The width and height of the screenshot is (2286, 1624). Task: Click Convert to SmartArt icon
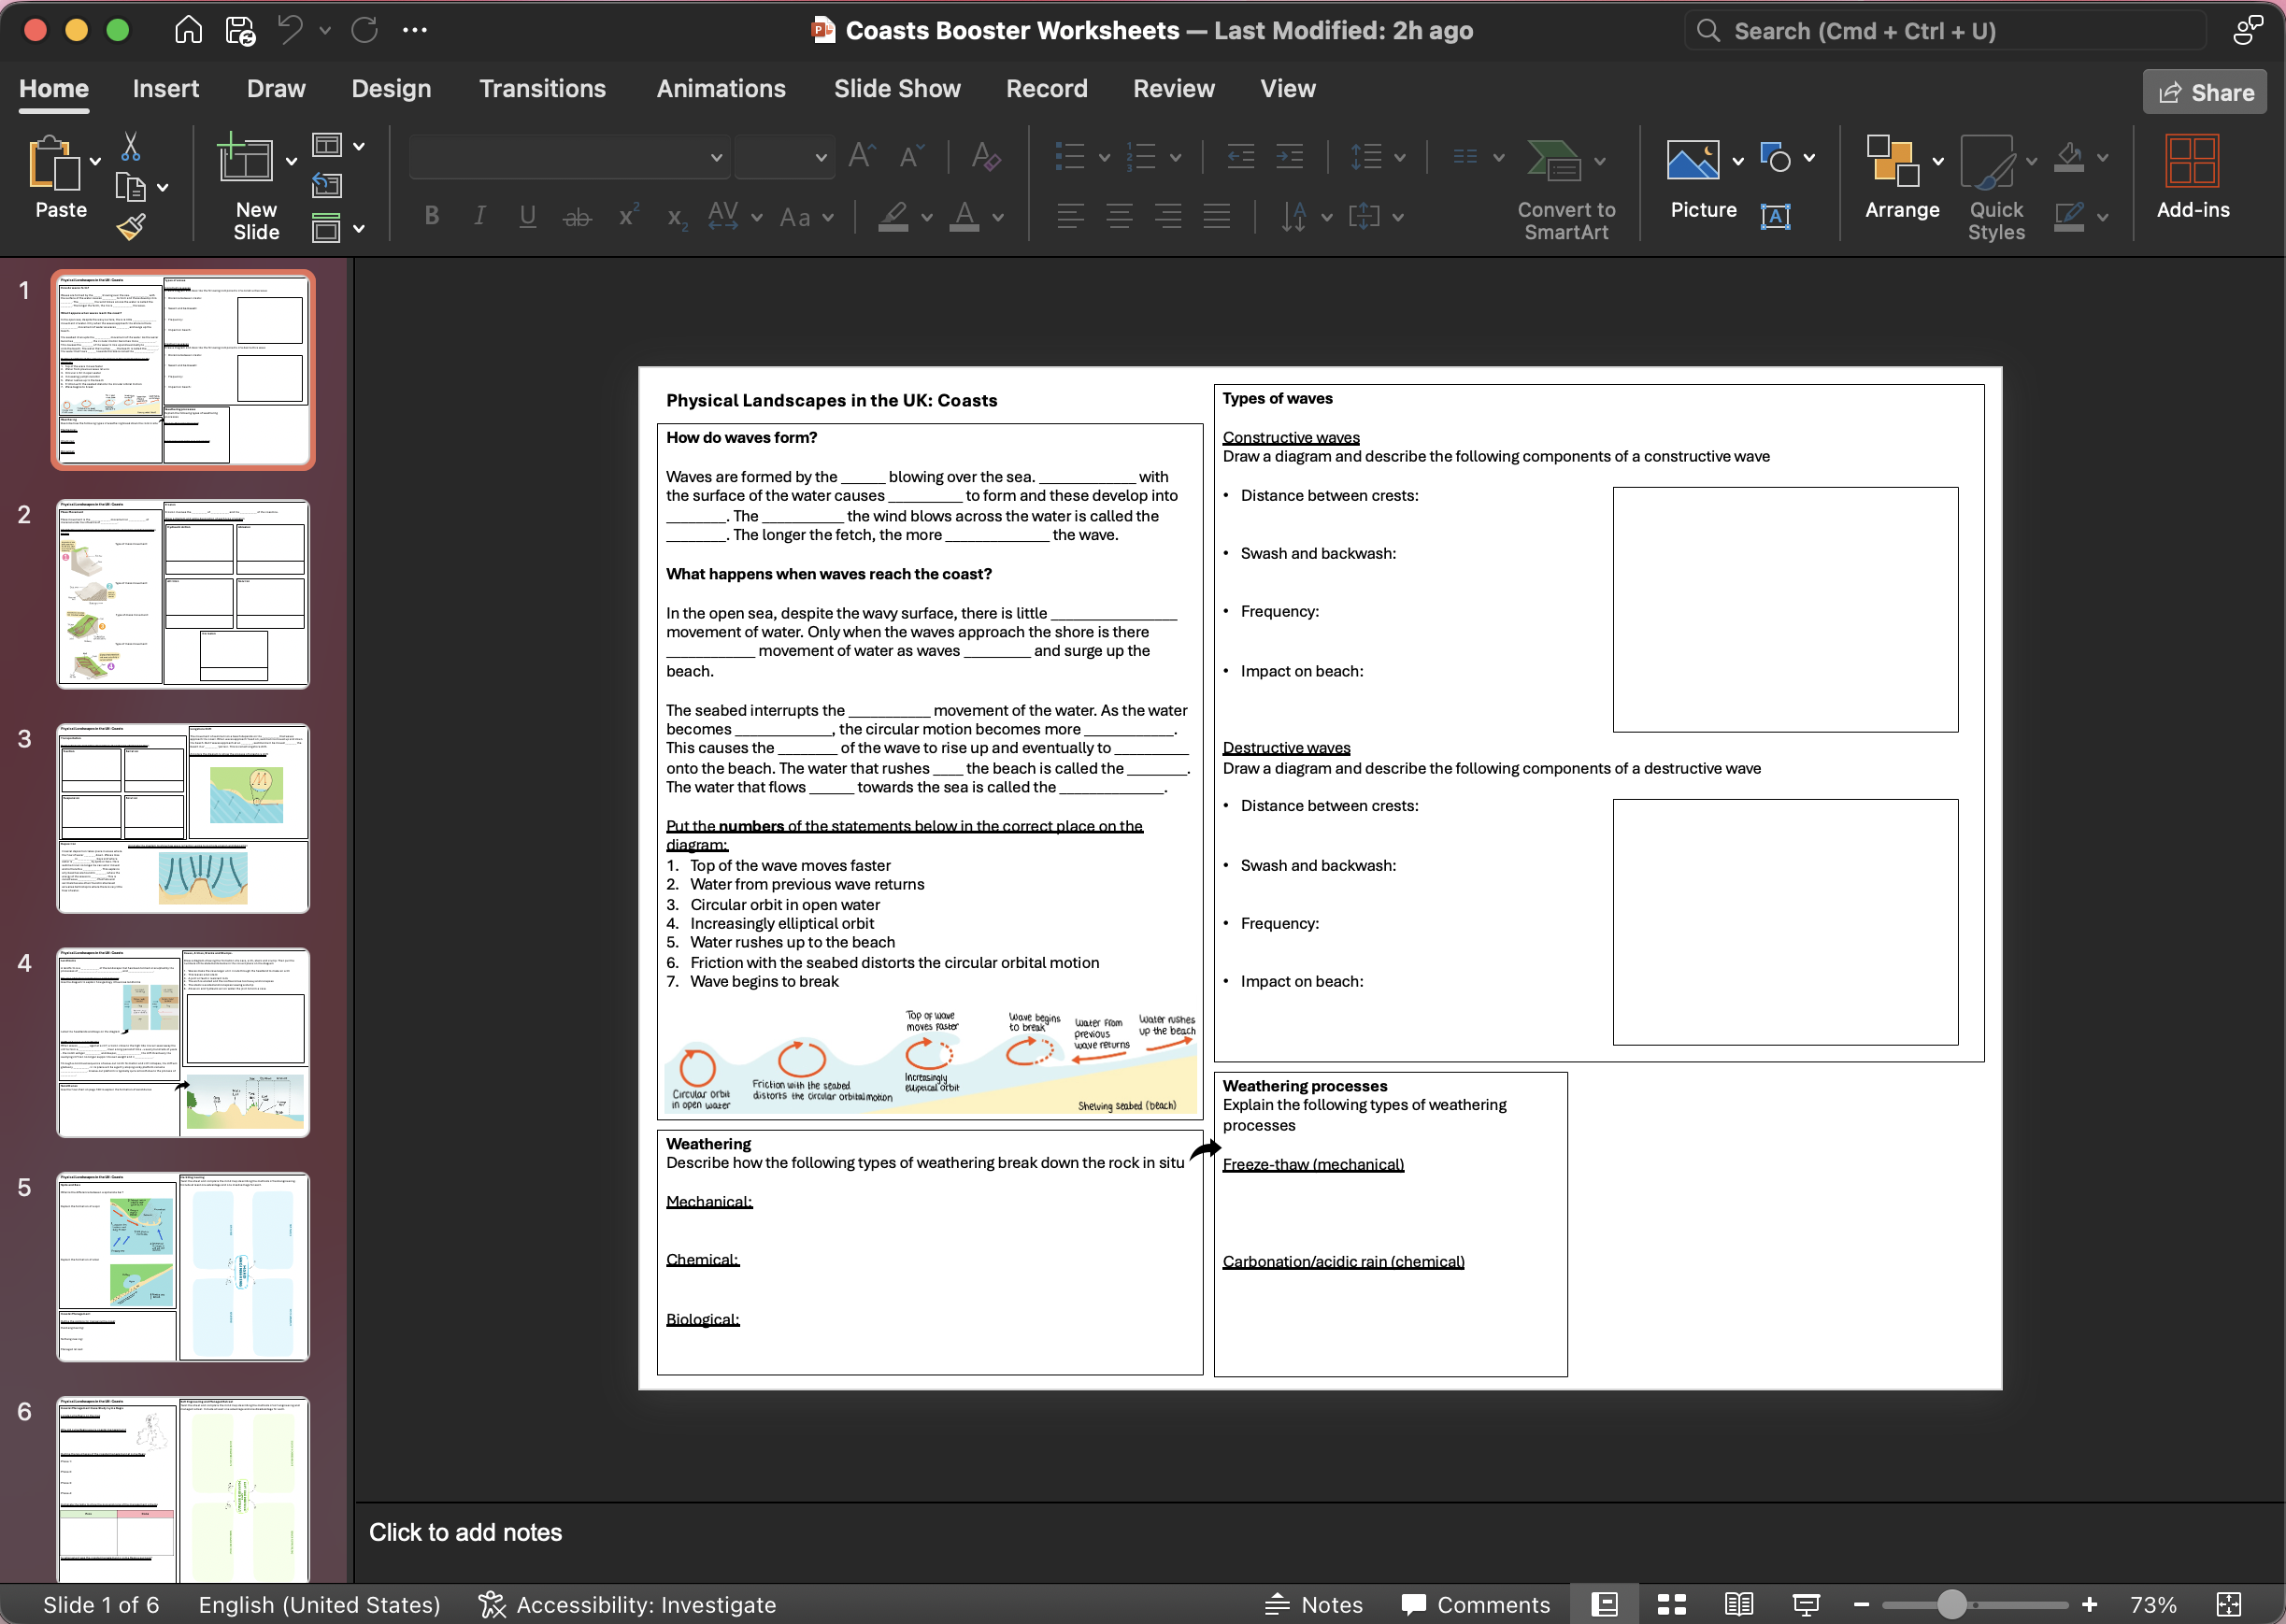pos(1553,161)
